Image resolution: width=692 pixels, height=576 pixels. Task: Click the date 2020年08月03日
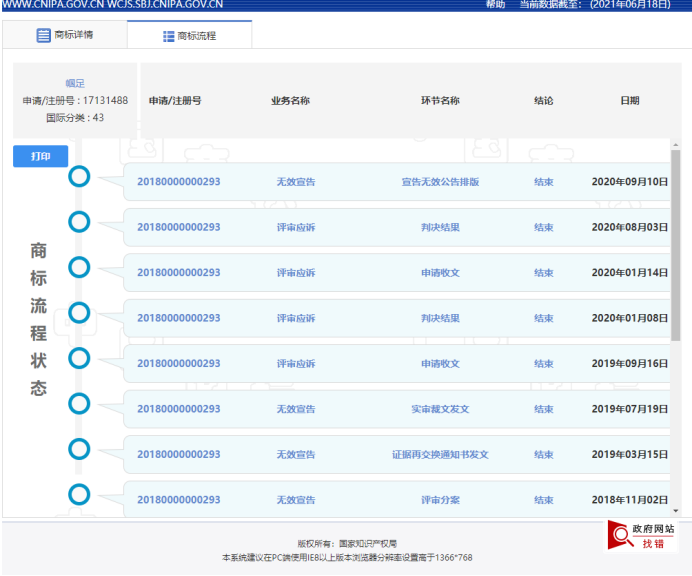coord(630,227)
